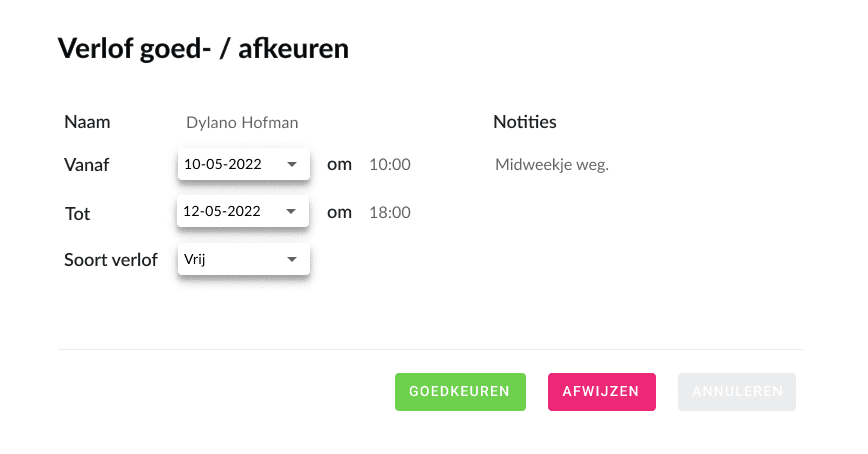868x454 pixels.
Task: Click the employee name Dylano Hofman
Action: [242, 123]
